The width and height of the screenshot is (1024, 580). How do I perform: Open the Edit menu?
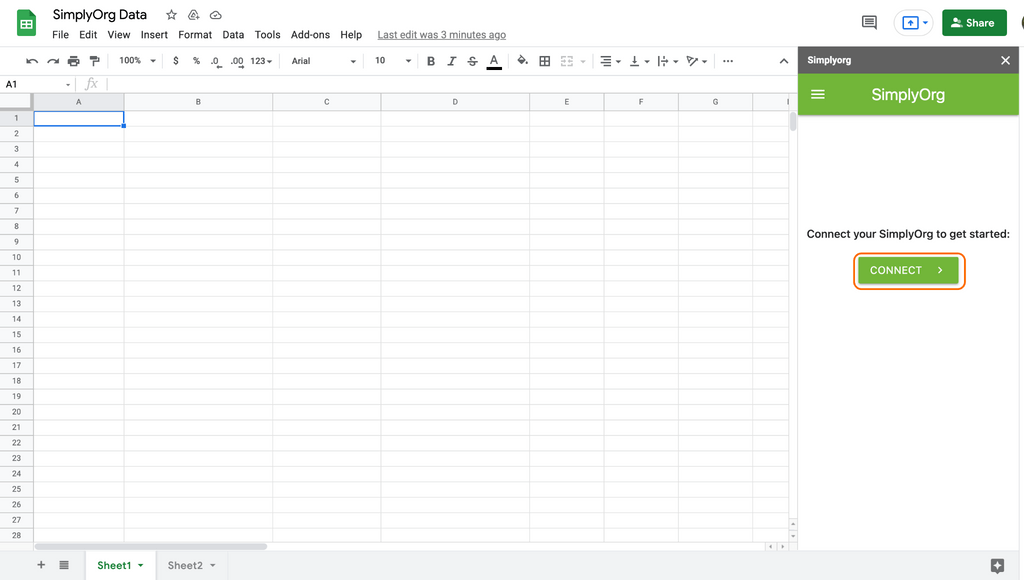[88, 35]
